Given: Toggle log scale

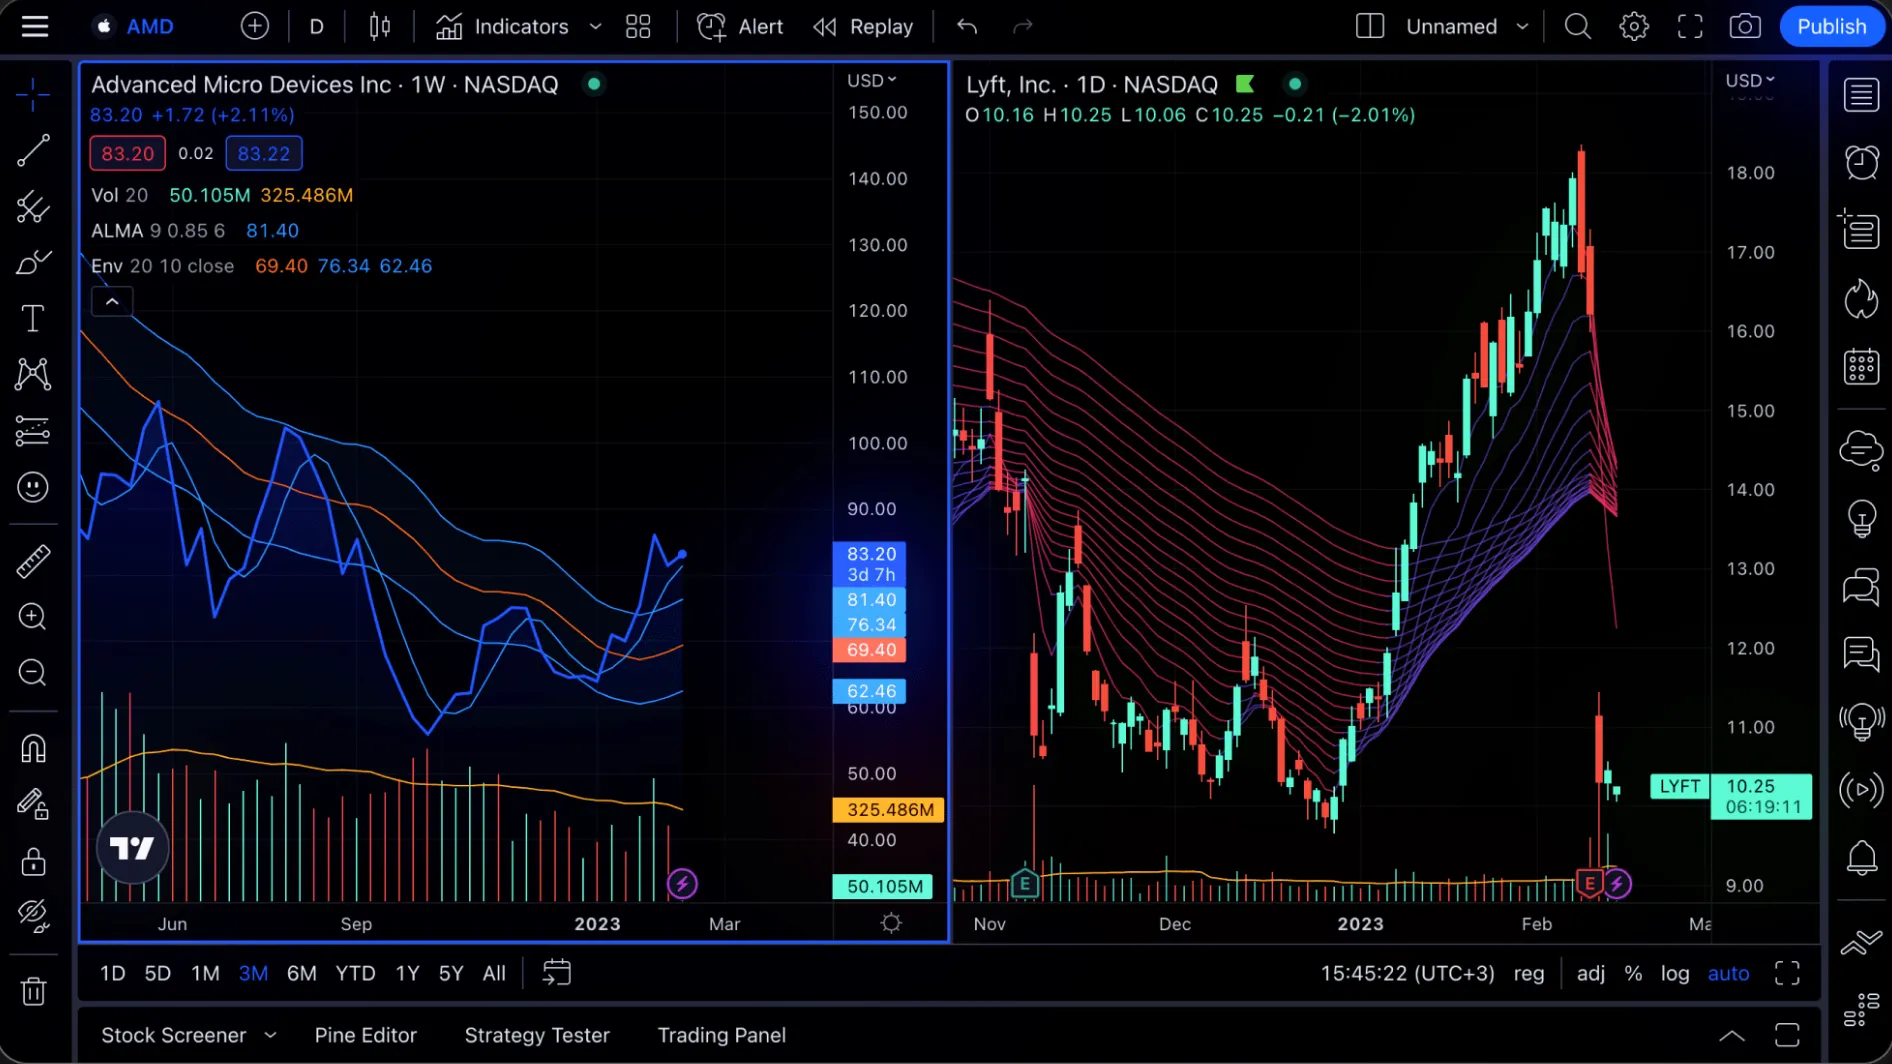Looking at the screenshot, I should 1675,974.
